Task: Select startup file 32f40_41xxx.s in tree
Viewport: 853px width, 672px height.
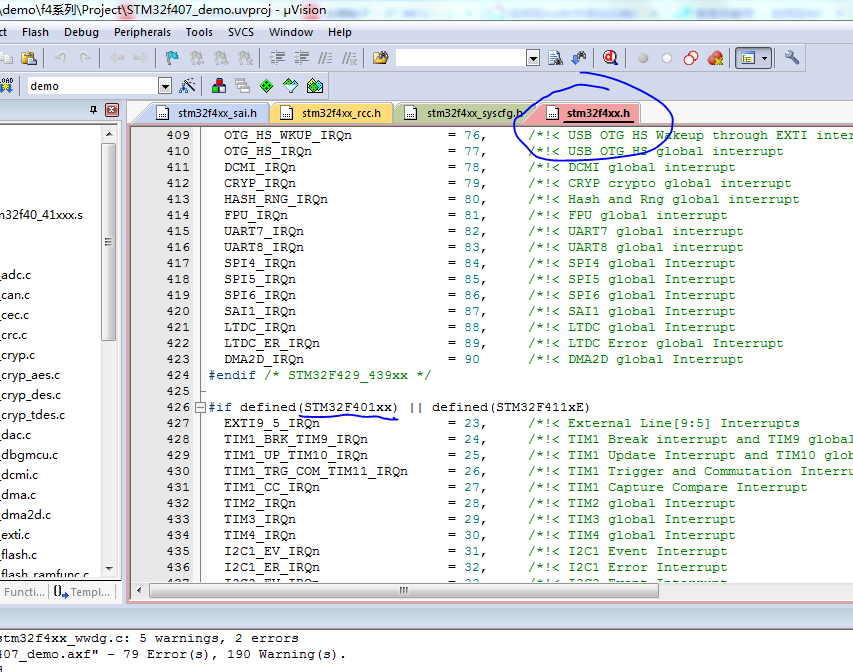Action: [41, 215]
